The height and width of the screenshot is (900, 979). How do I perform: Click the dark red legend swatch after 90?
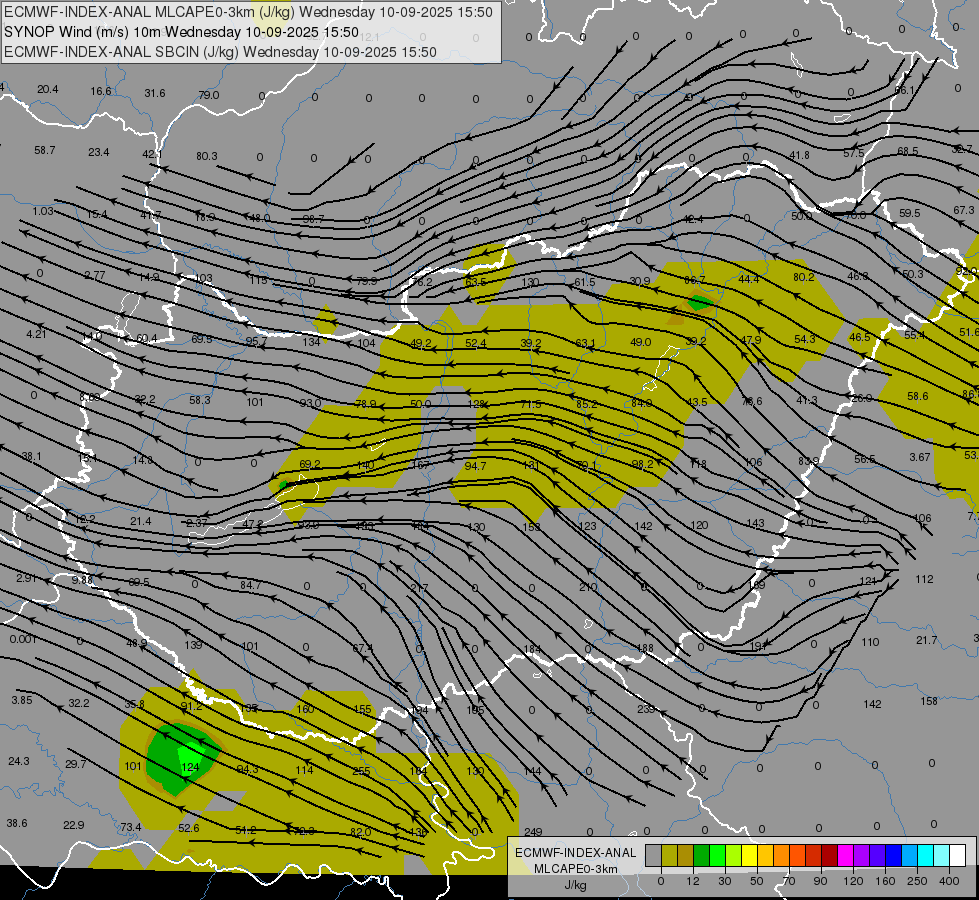pyautogui.click(x=829, y=855)
